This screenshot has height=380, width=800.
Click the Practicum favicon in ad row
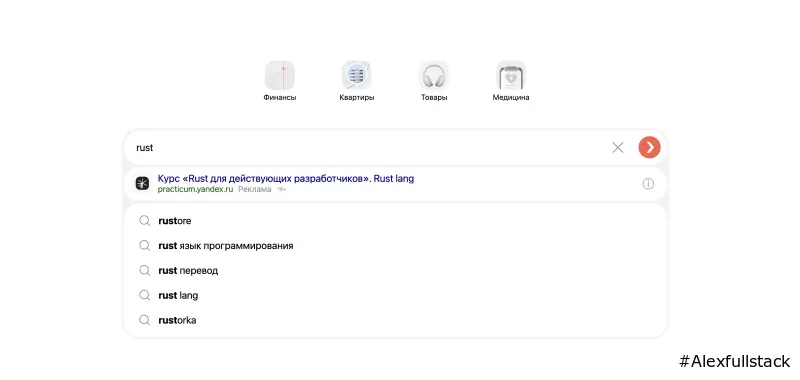[142, 184]
